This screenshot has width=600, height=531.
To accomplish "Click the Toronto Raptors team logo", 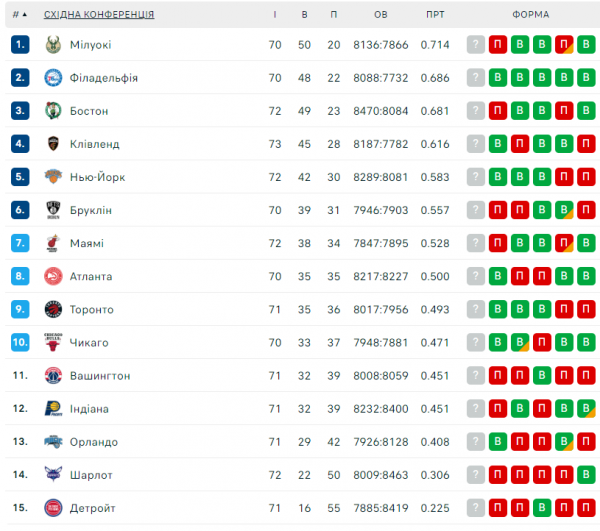I will 53,309.
